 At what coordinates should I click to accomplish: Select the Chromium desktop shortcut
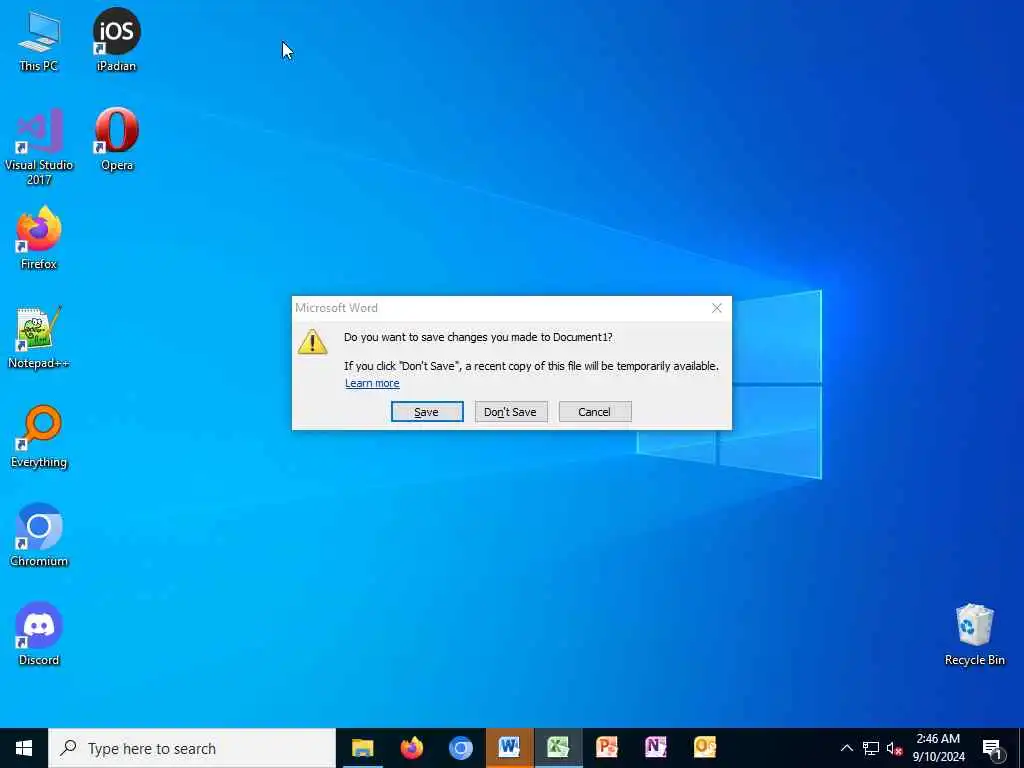pyautogui.click(x=39, y=536)
